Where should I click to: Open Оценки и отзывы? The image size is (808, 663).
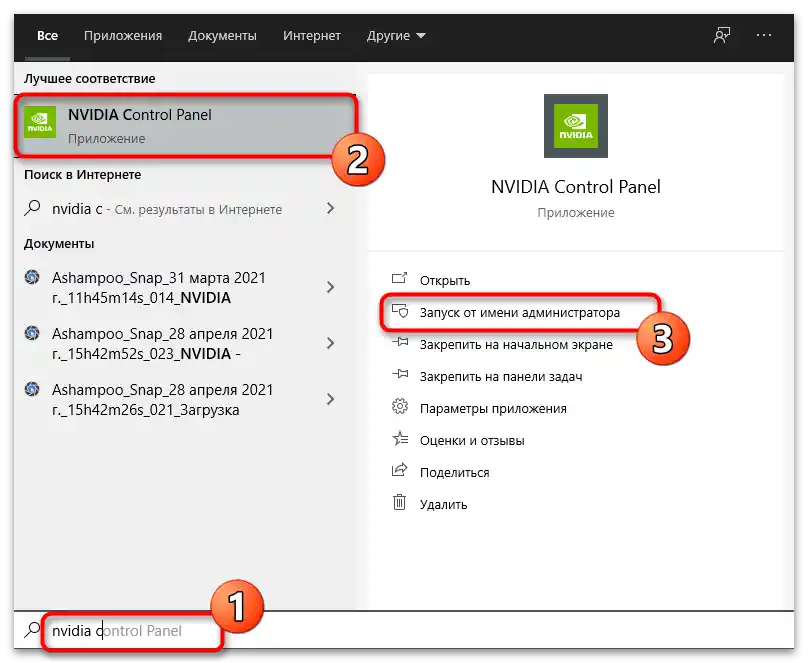click(x=472, y=440)
